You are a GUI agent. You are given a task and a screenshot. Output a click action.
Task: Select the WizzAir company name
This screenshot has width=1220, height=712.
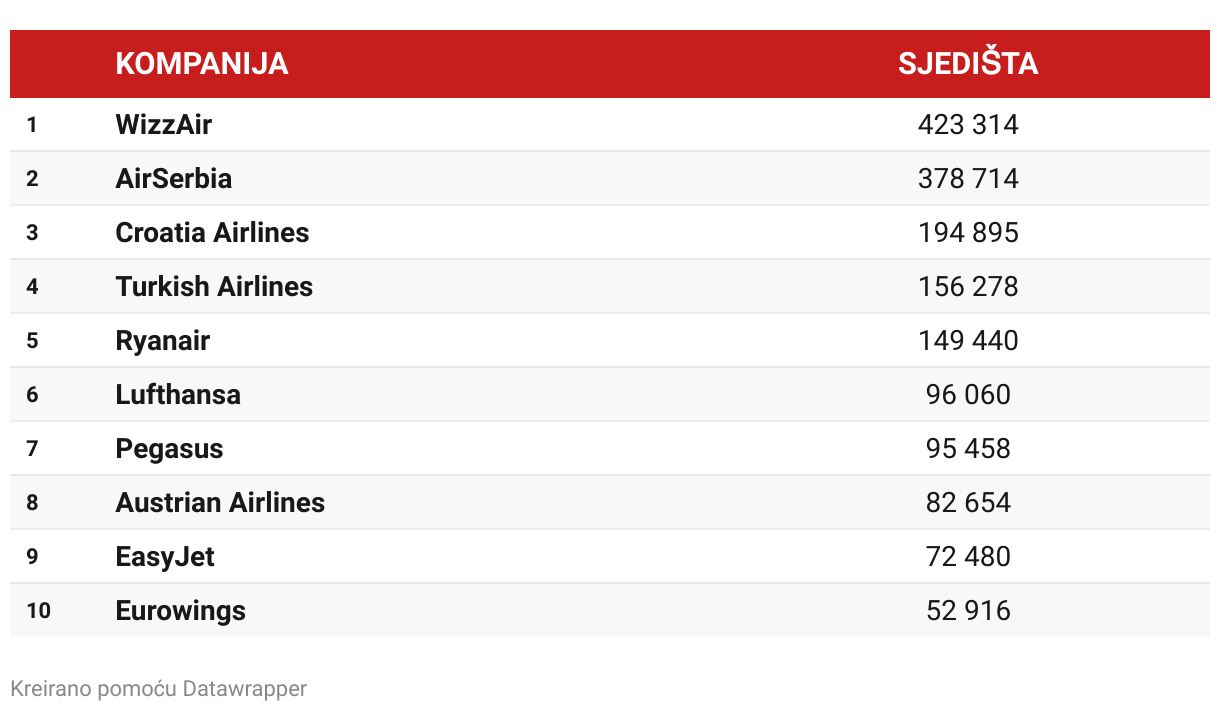[x=164, y=125]
